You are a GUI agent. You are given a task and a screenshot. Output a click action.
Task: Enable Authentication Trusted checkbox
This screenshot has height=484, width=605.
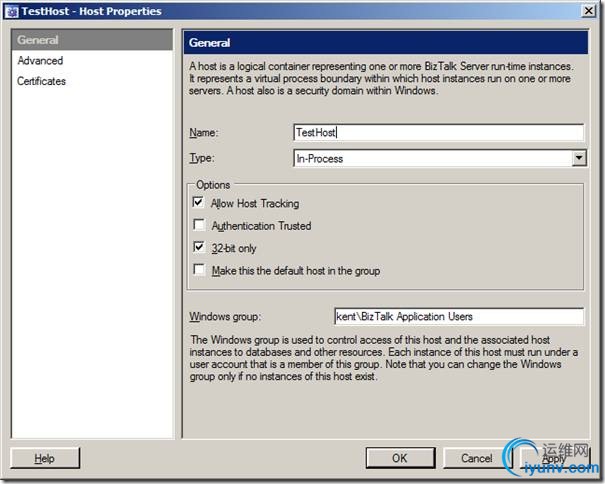[199, 225]
